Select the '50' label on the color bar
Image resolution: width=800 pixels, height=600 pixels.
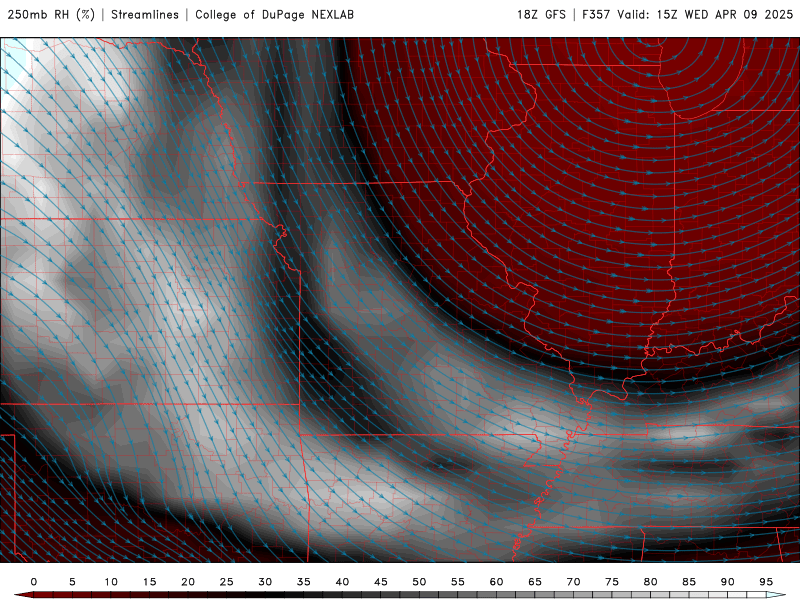[x=419, y=582]
